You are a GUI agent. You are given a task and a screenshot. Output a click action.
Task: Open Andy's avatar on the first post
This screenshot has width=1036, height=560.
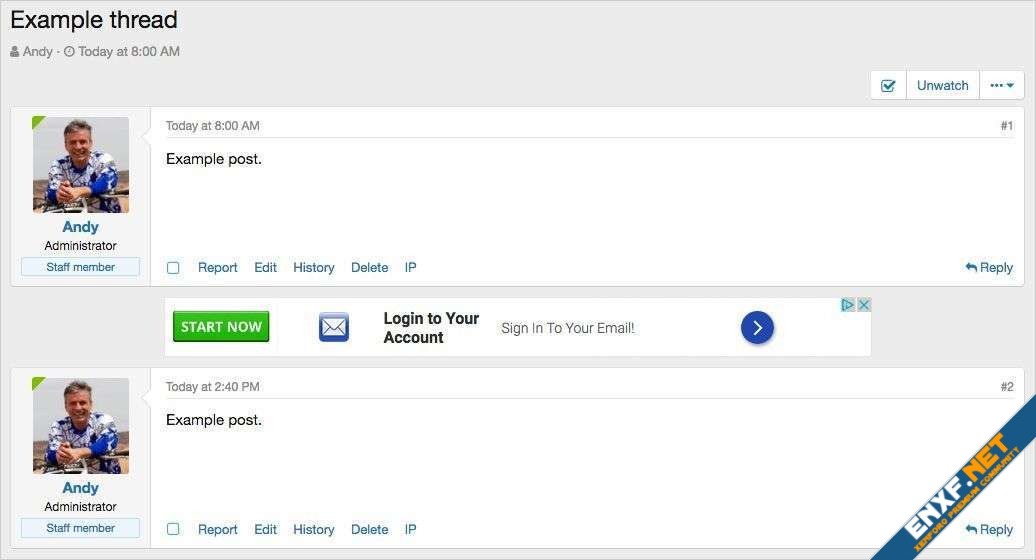81,165
